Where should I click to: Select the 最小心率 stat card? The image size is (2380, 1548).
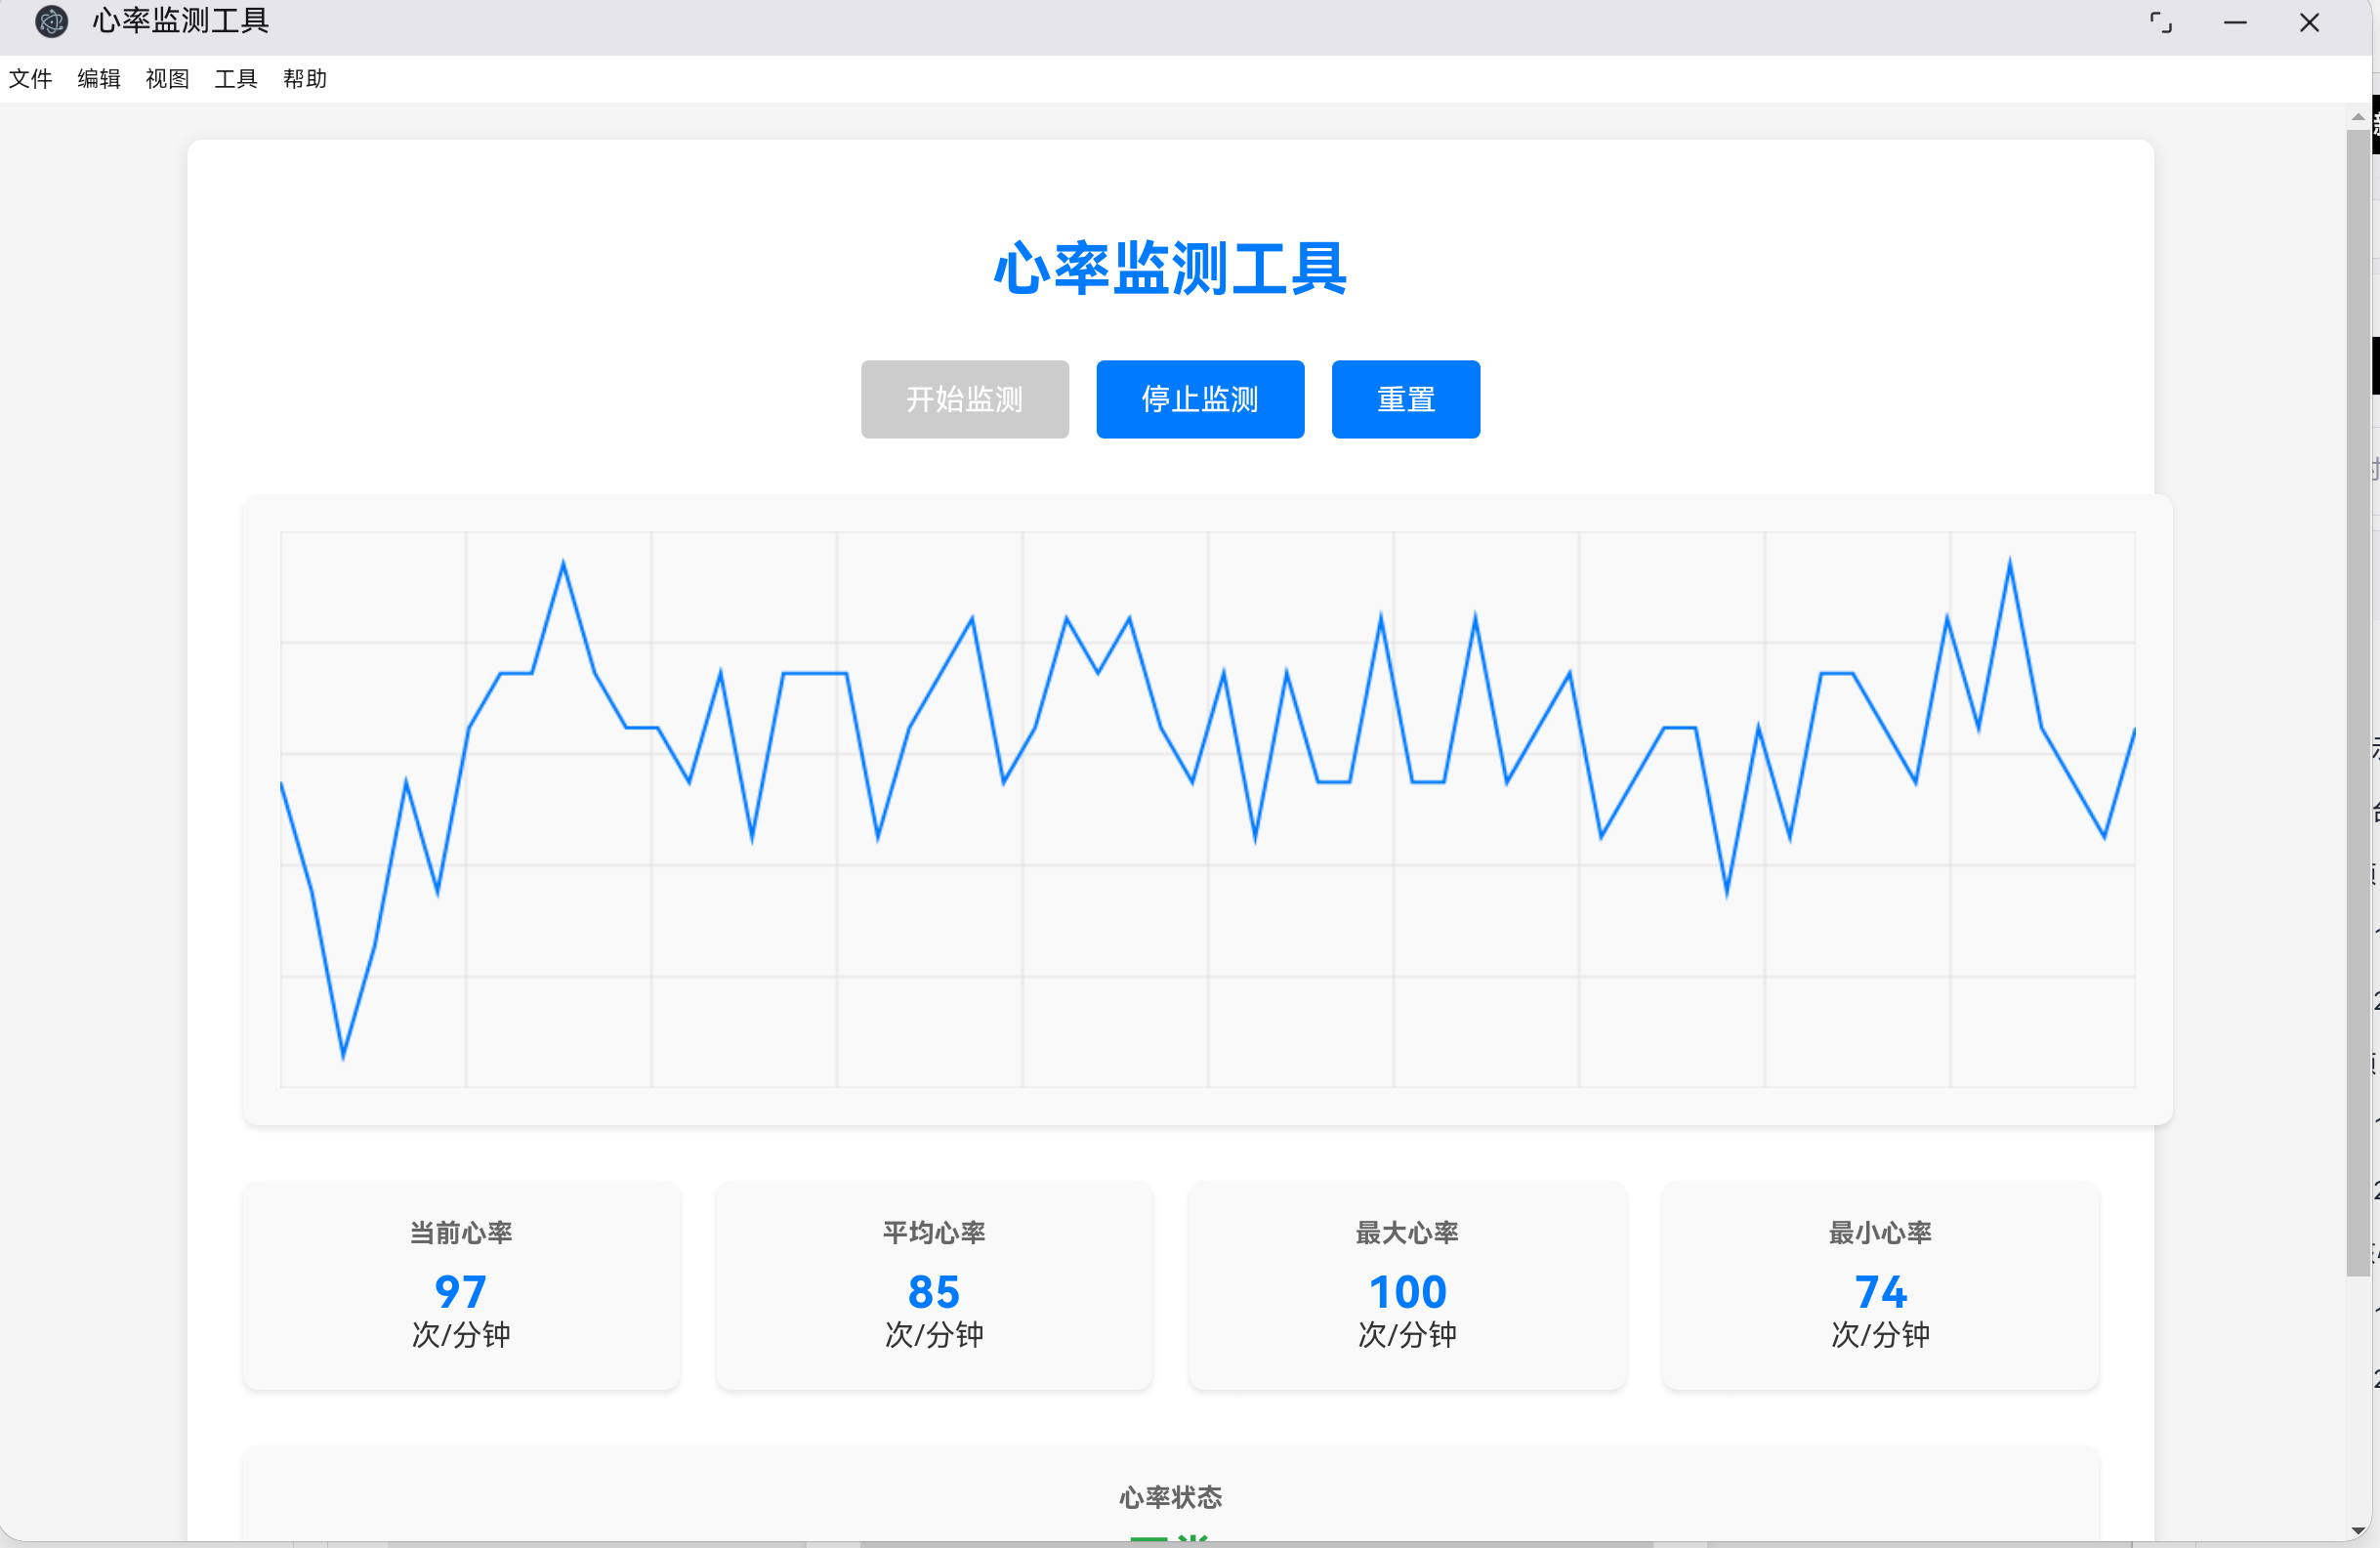[1880, 1287]
